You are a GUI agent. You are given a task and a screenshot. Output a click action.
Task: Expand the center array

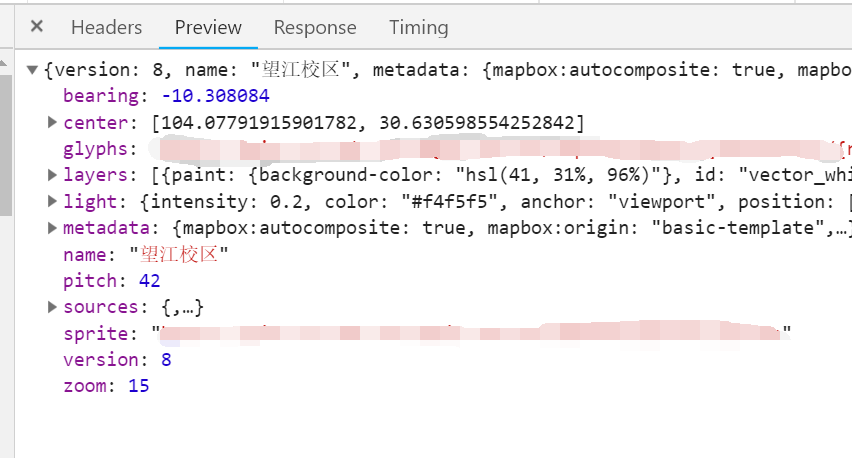pyautogui.click(x=52, y=122)
